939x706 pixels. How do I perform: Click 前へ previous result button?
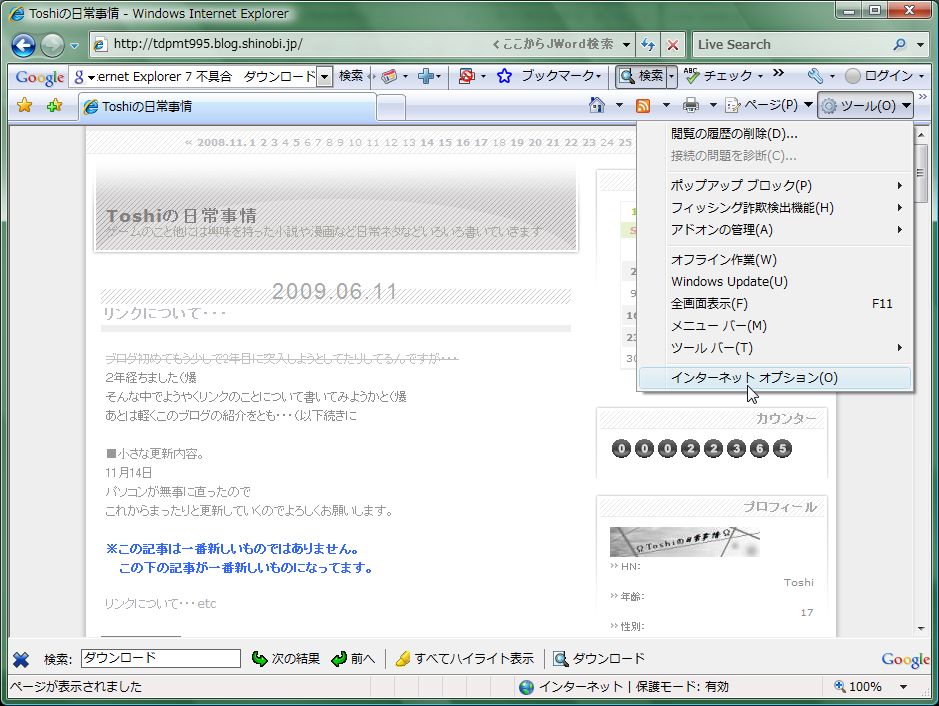(353, 659)
